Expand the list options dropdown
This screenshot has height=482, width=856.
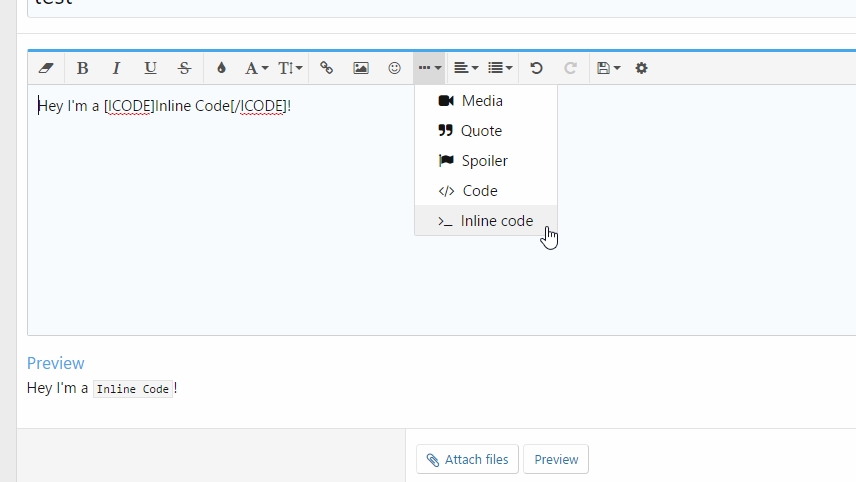(500, 68)
